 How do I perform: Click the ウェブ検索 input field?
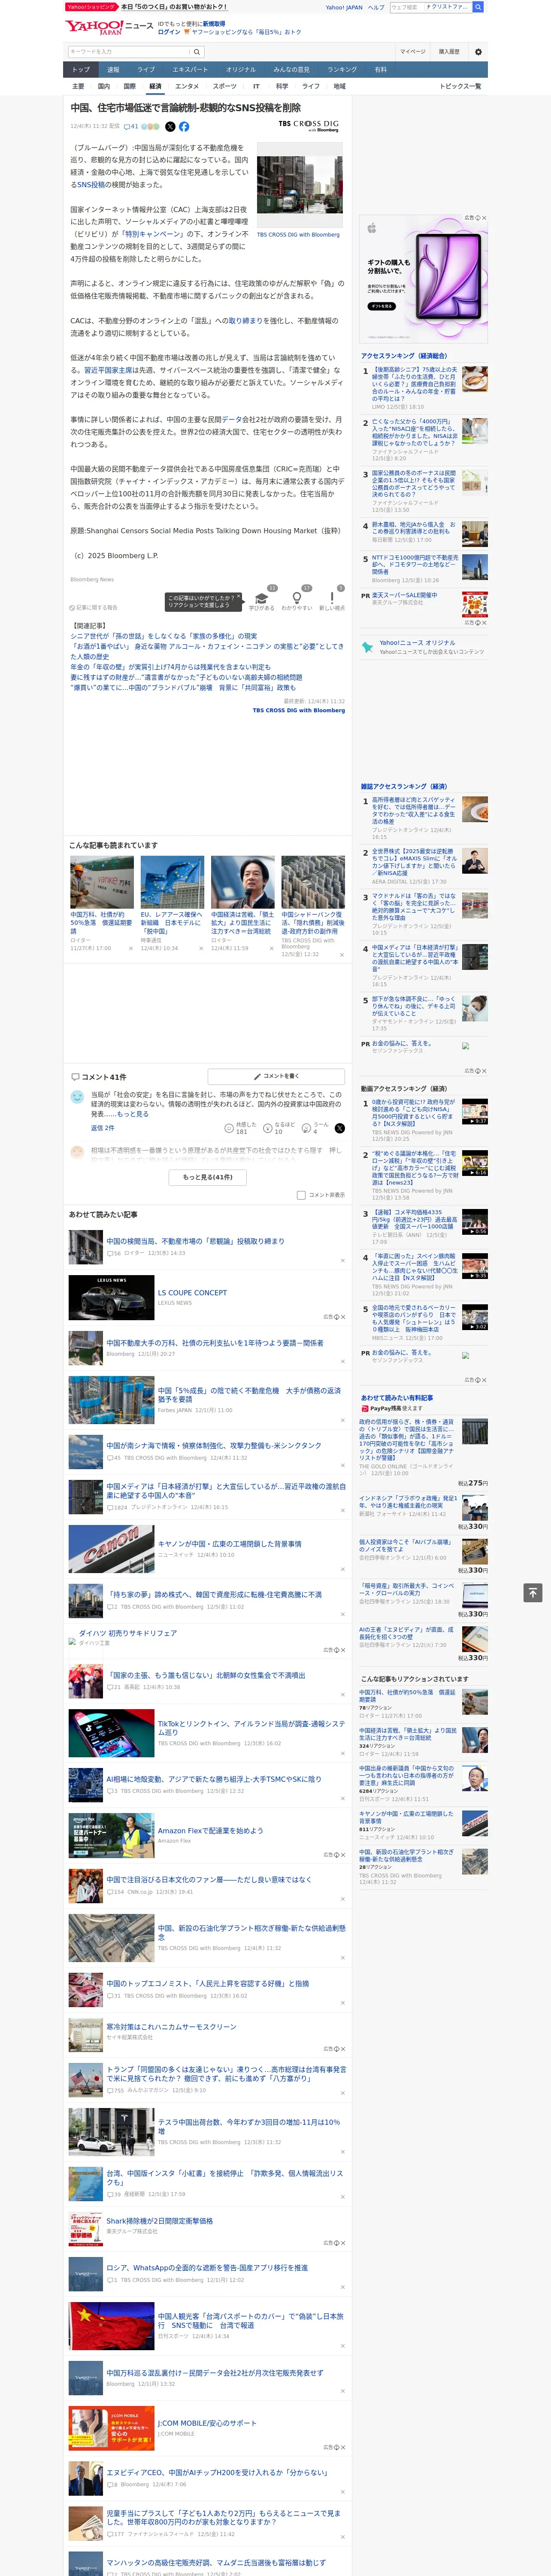click(x=406, y=7)
